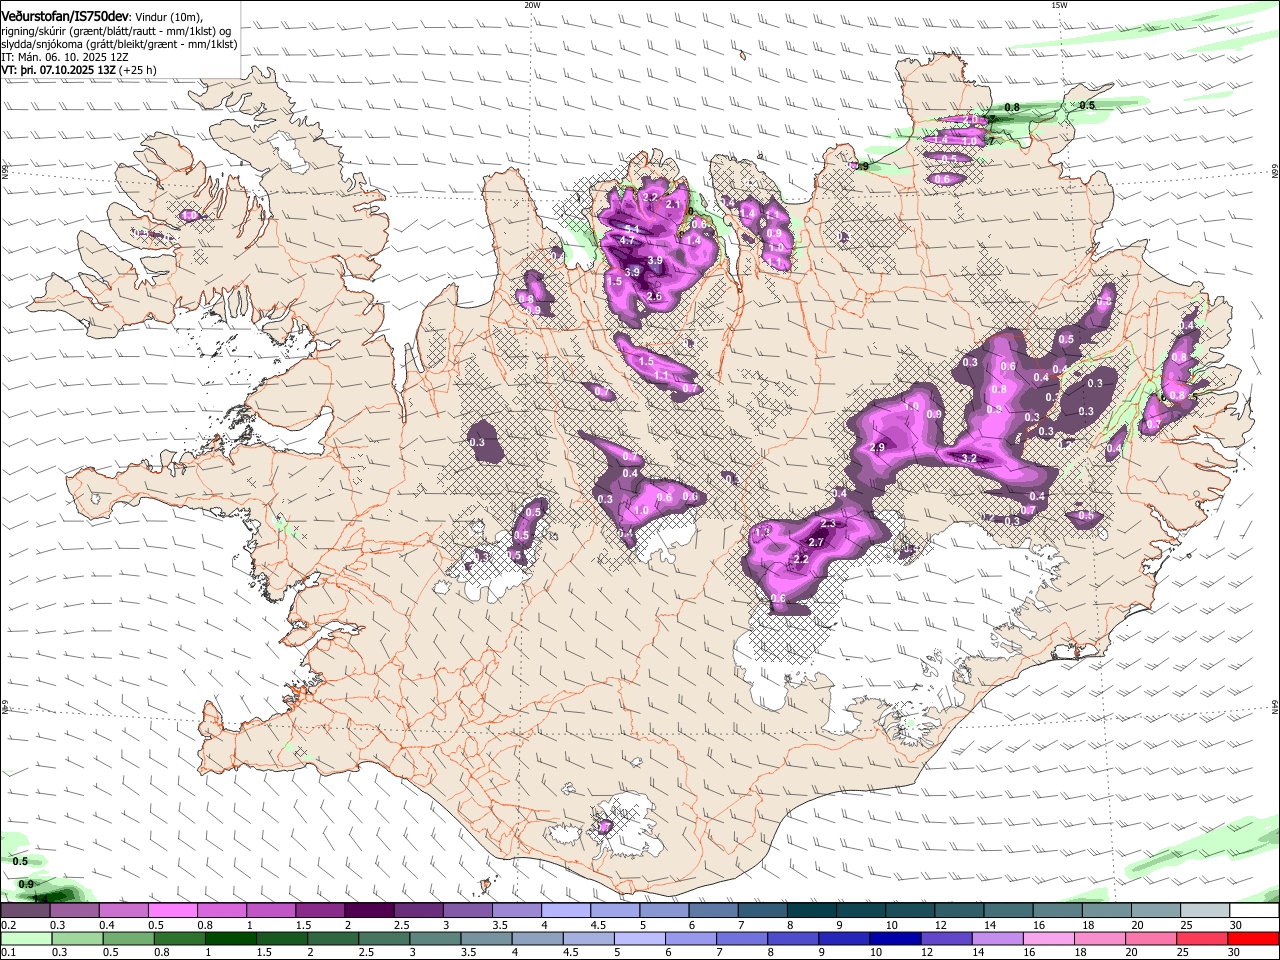Click the 0.9 value in the bottom-left sea
Screen dimensions: 1280x960
[x=26, y=884]
